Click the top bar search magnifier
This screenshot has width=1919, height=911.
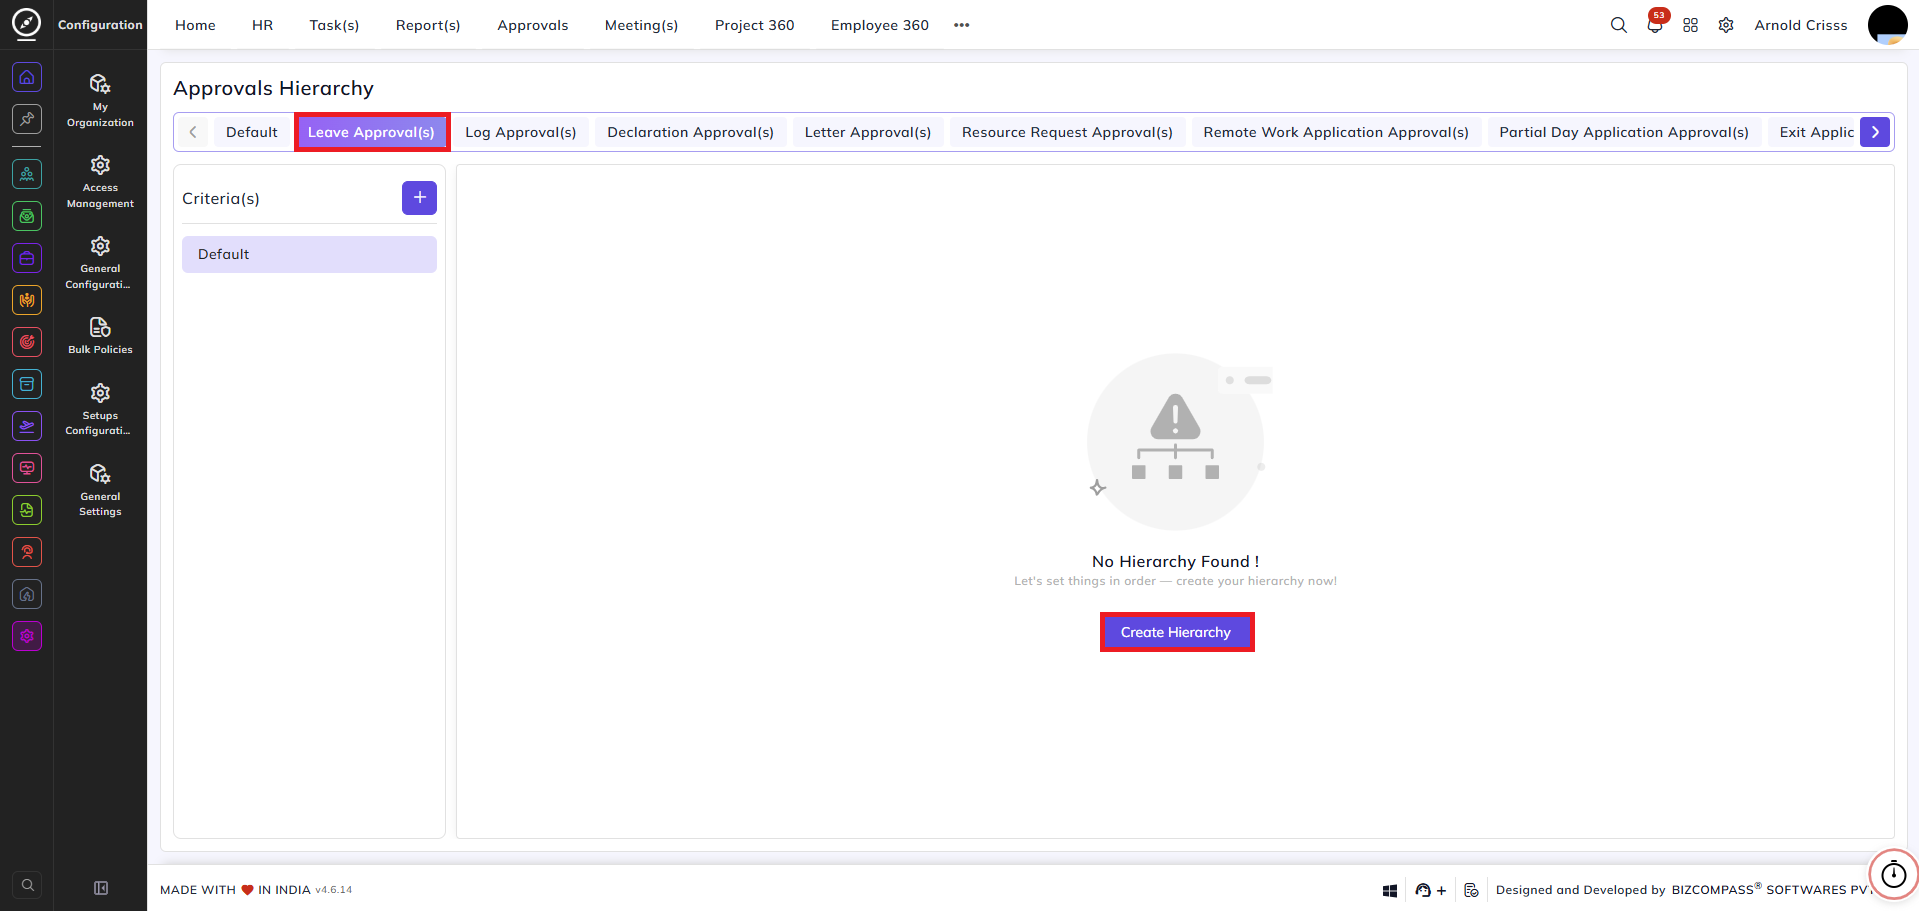pyautogui.click(x=1619, y=25)
